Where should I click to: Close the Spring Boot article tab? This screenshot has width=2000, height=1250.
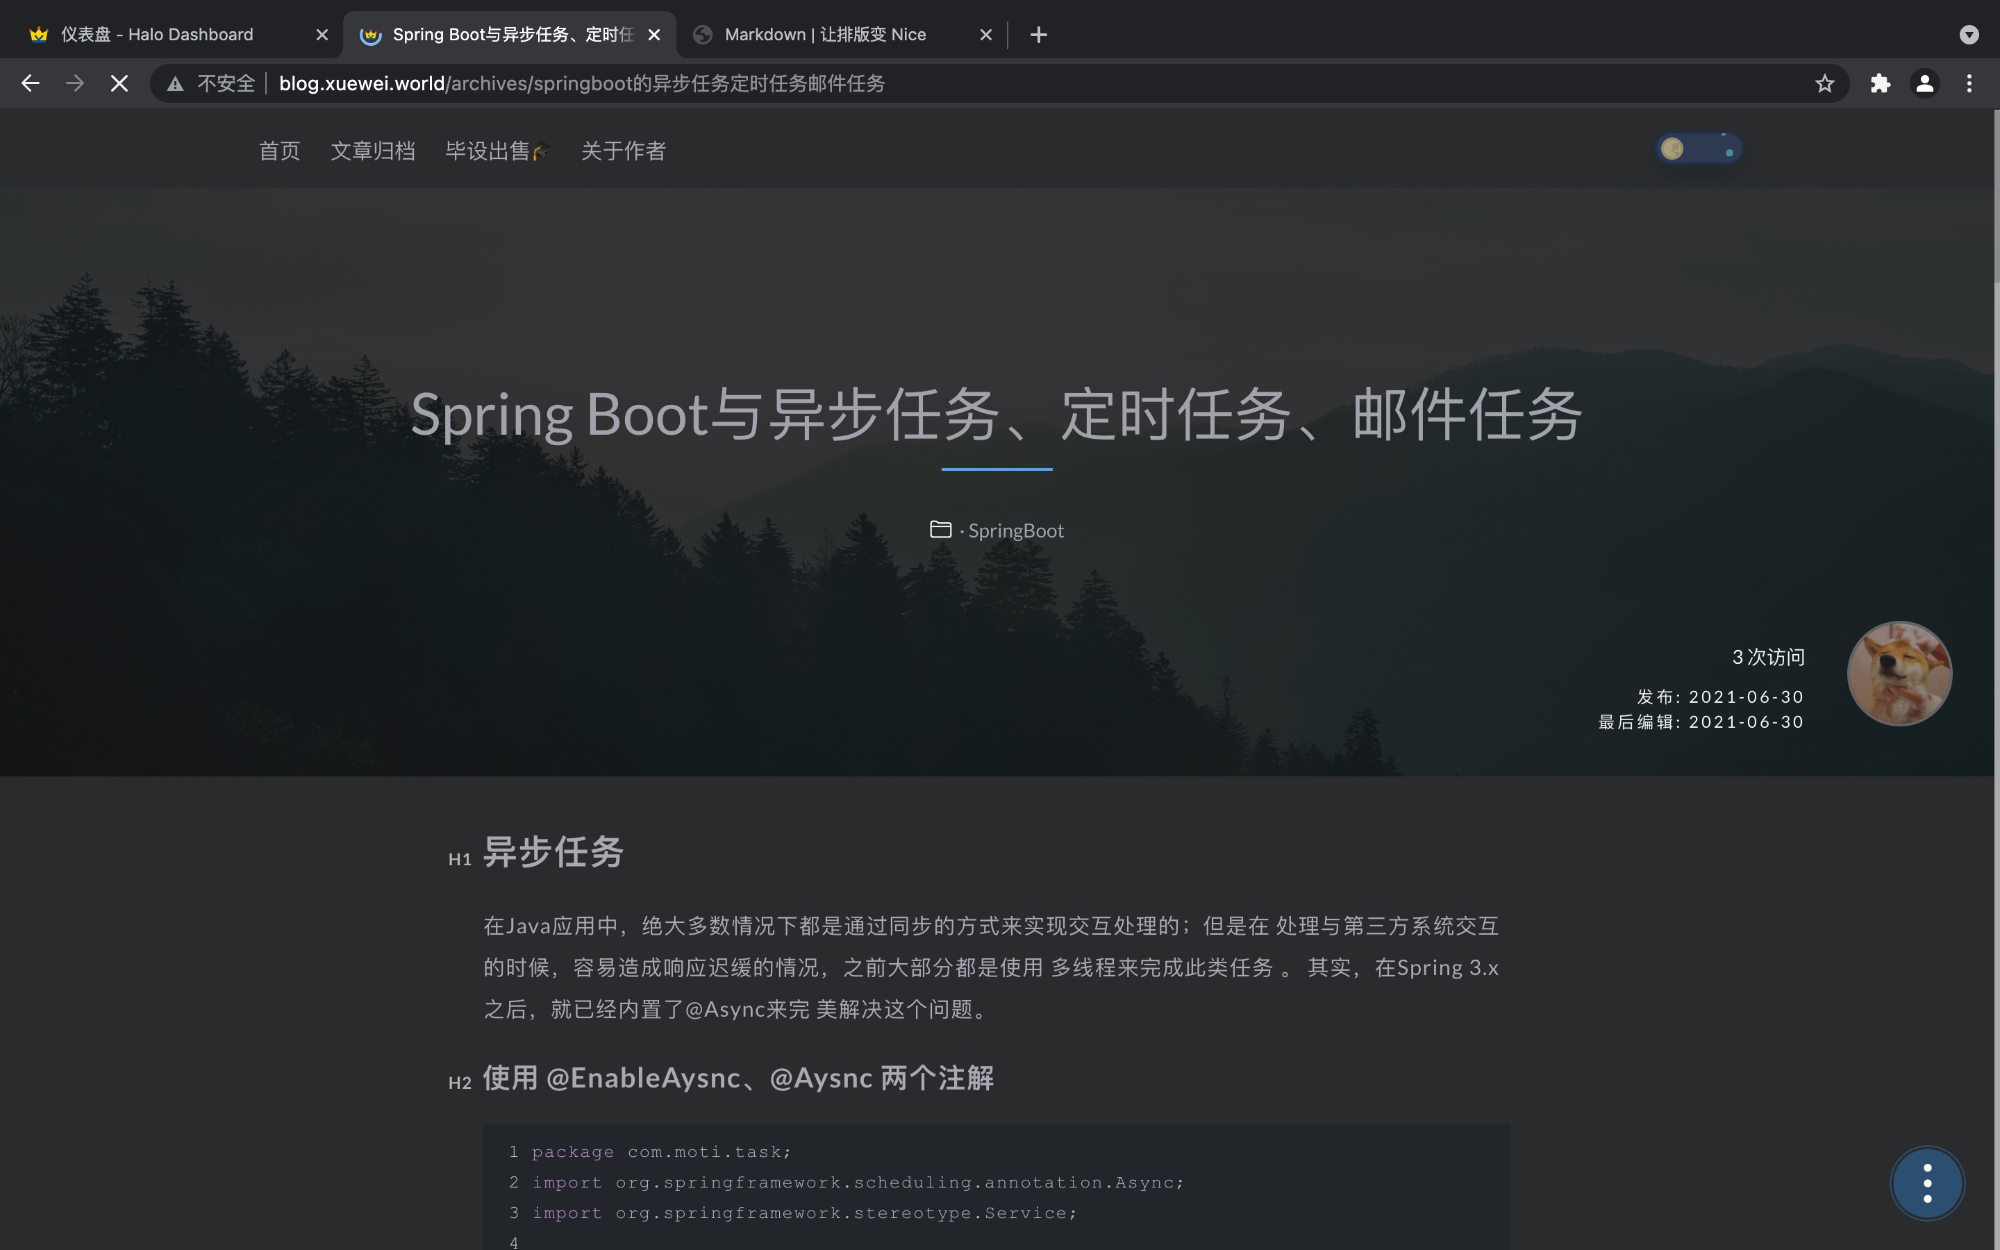pyautogui.click(x=654, y=35)
